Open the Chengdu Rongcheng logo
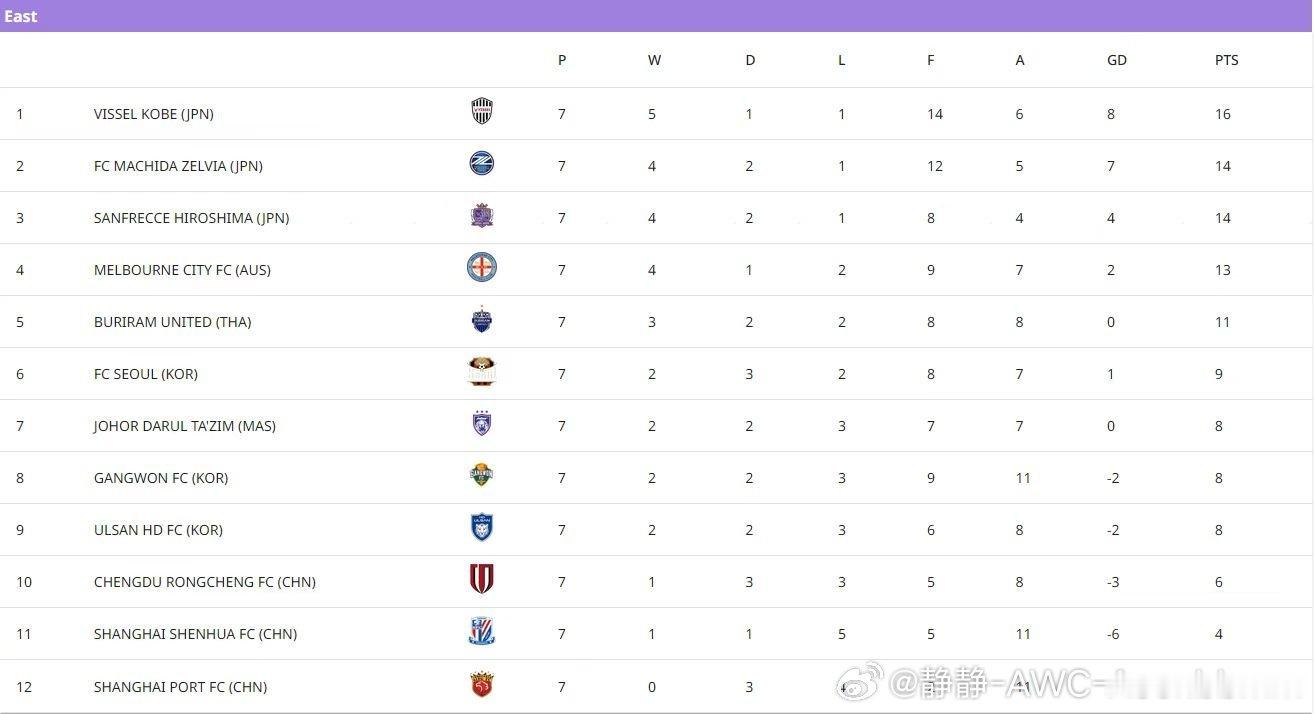Image resolution: width=1314 pixels, height=714 pixels. 482,580
